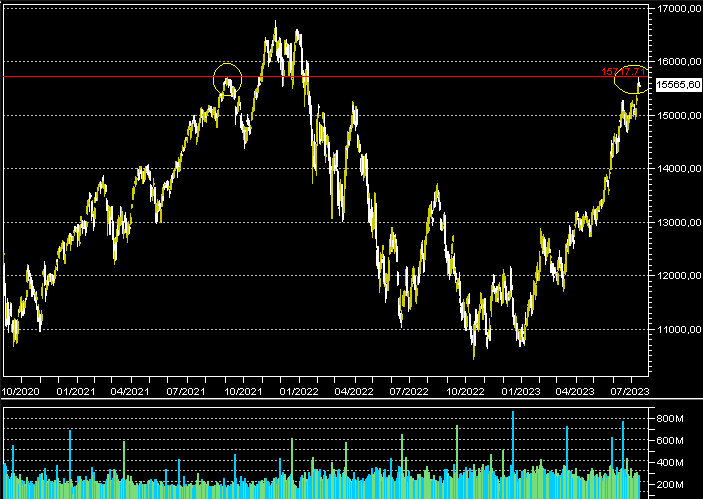The width and height of the screenshot is (703, 499).
Task: Select the current price tag 15565,60
Action: click(678, 84)
